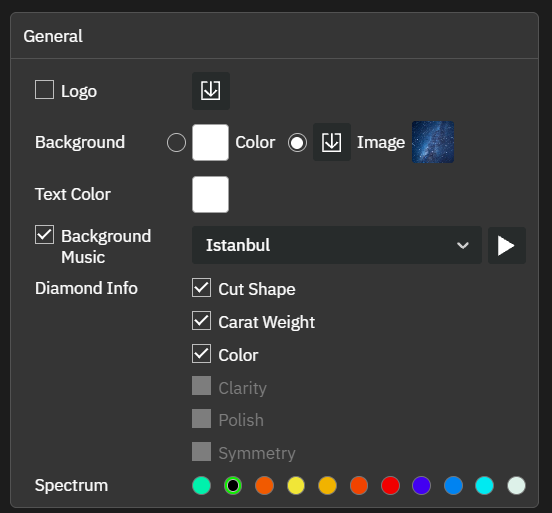
Task: Import a background image file
Action: 332,142
